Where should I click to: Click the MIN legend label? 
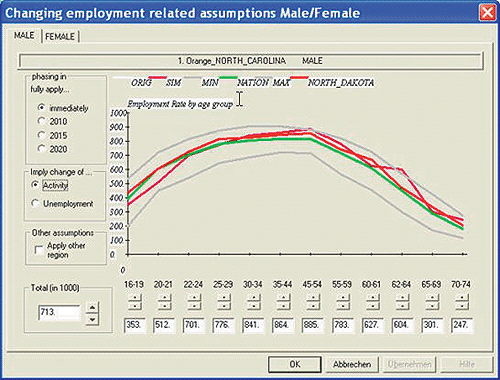[210, 83]
